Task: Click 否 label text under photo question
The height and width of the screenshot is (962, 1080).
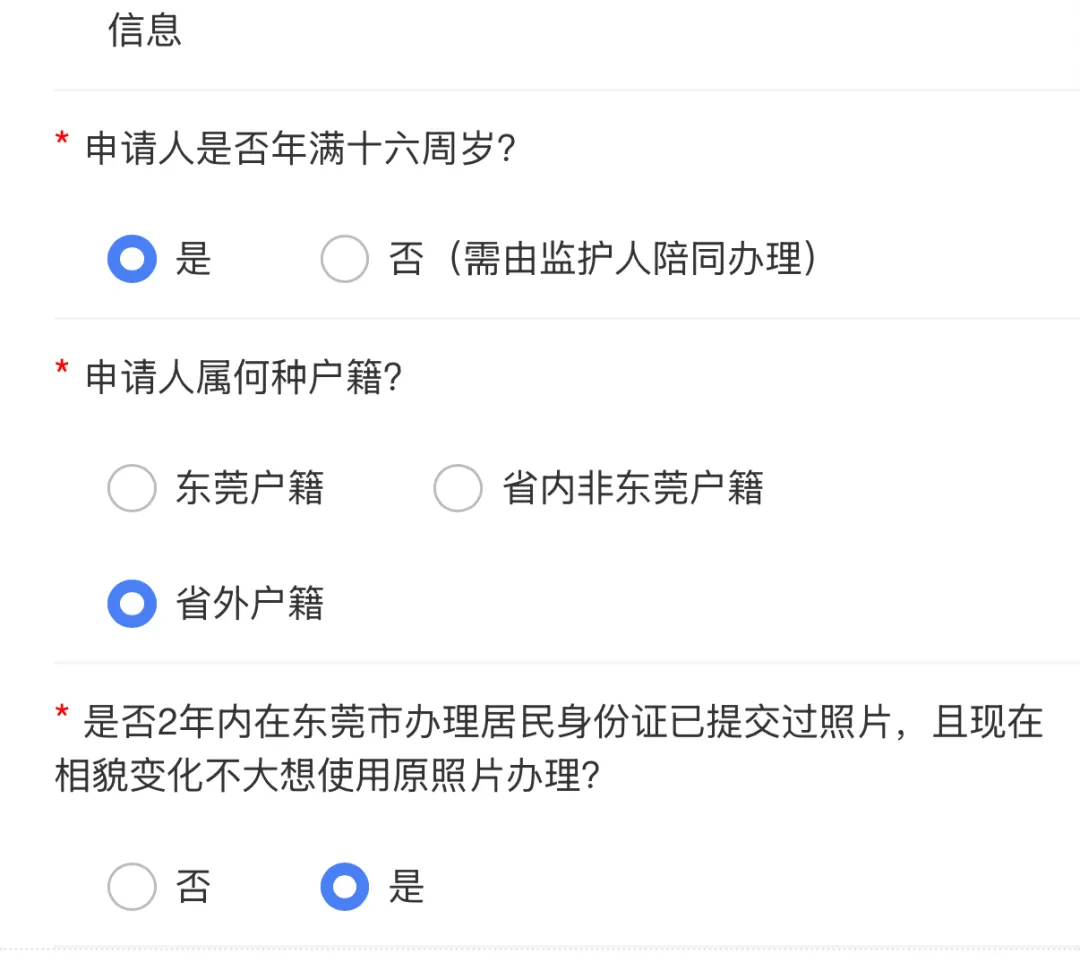Action: point(194,887)
